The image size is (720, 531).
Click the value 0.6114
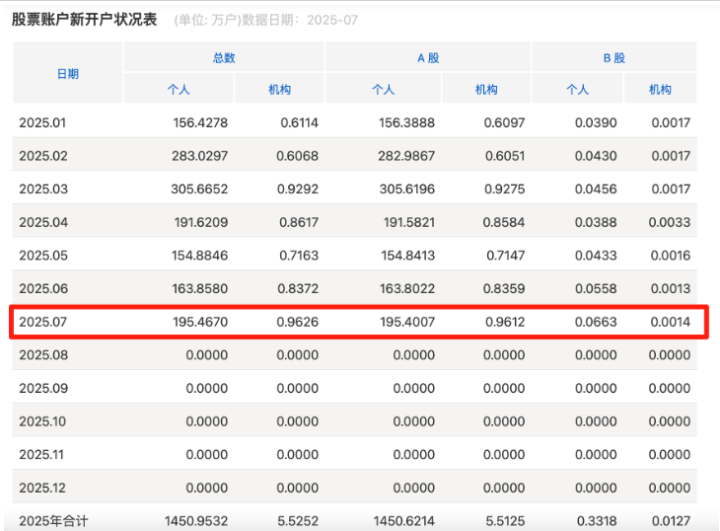click(x=299, y=123)
